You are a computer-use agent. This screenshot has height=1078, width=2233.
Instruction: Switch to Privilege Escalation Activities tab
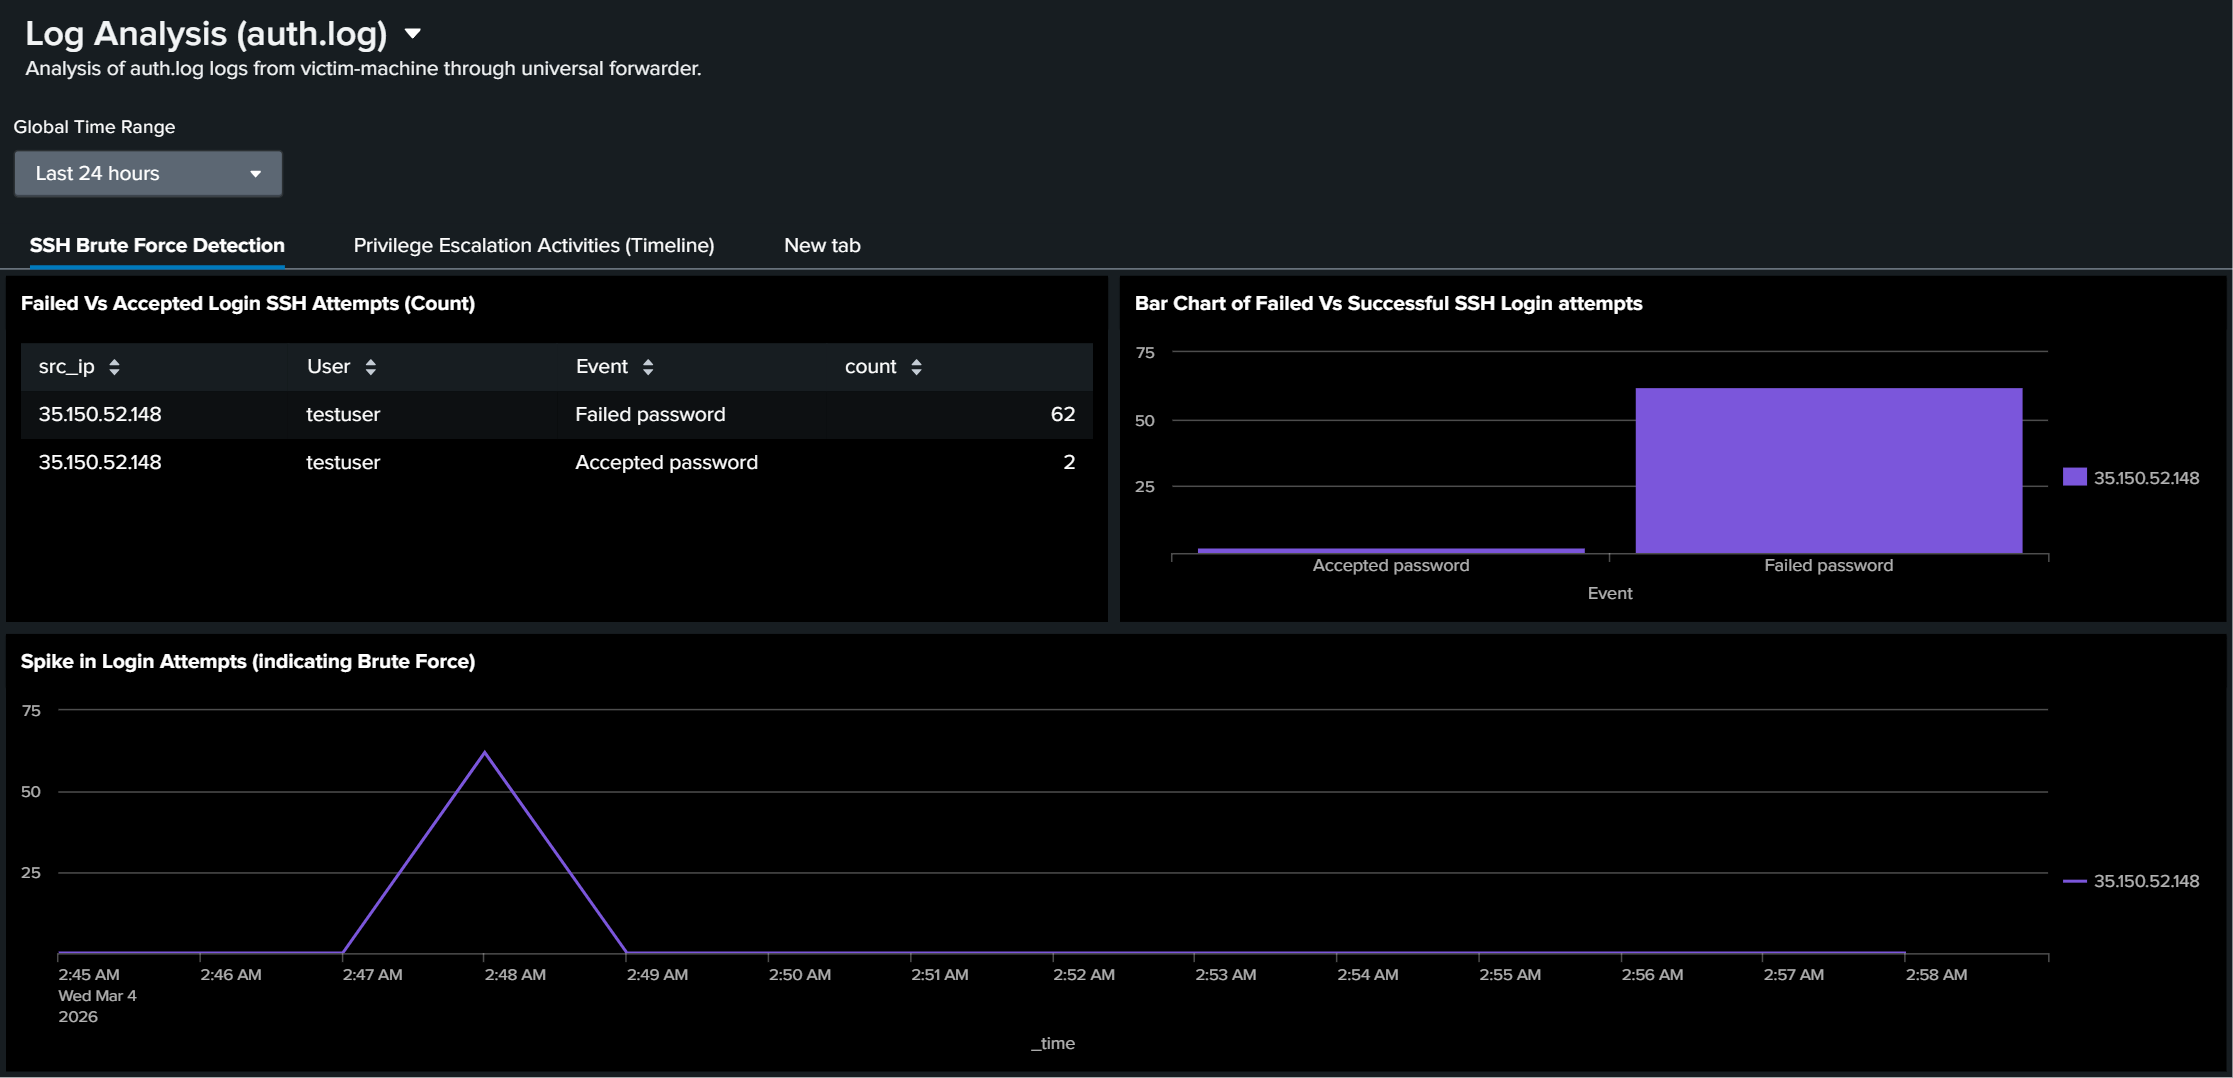[533, 245]
